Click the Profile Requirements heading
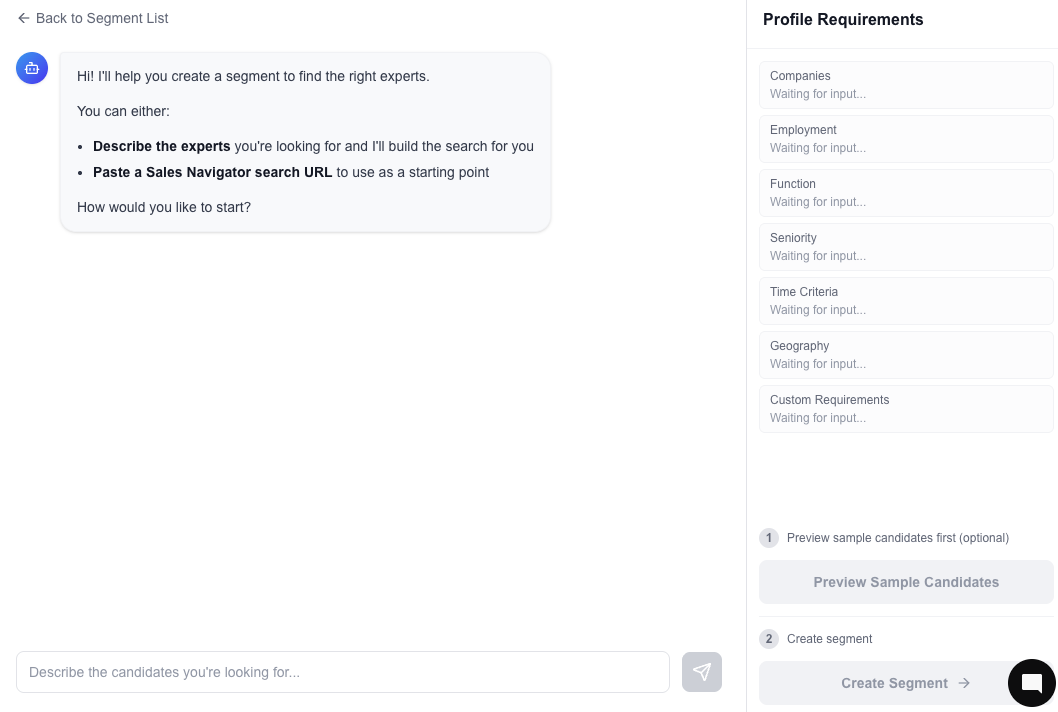1058x712 pixels. point(843,20)
